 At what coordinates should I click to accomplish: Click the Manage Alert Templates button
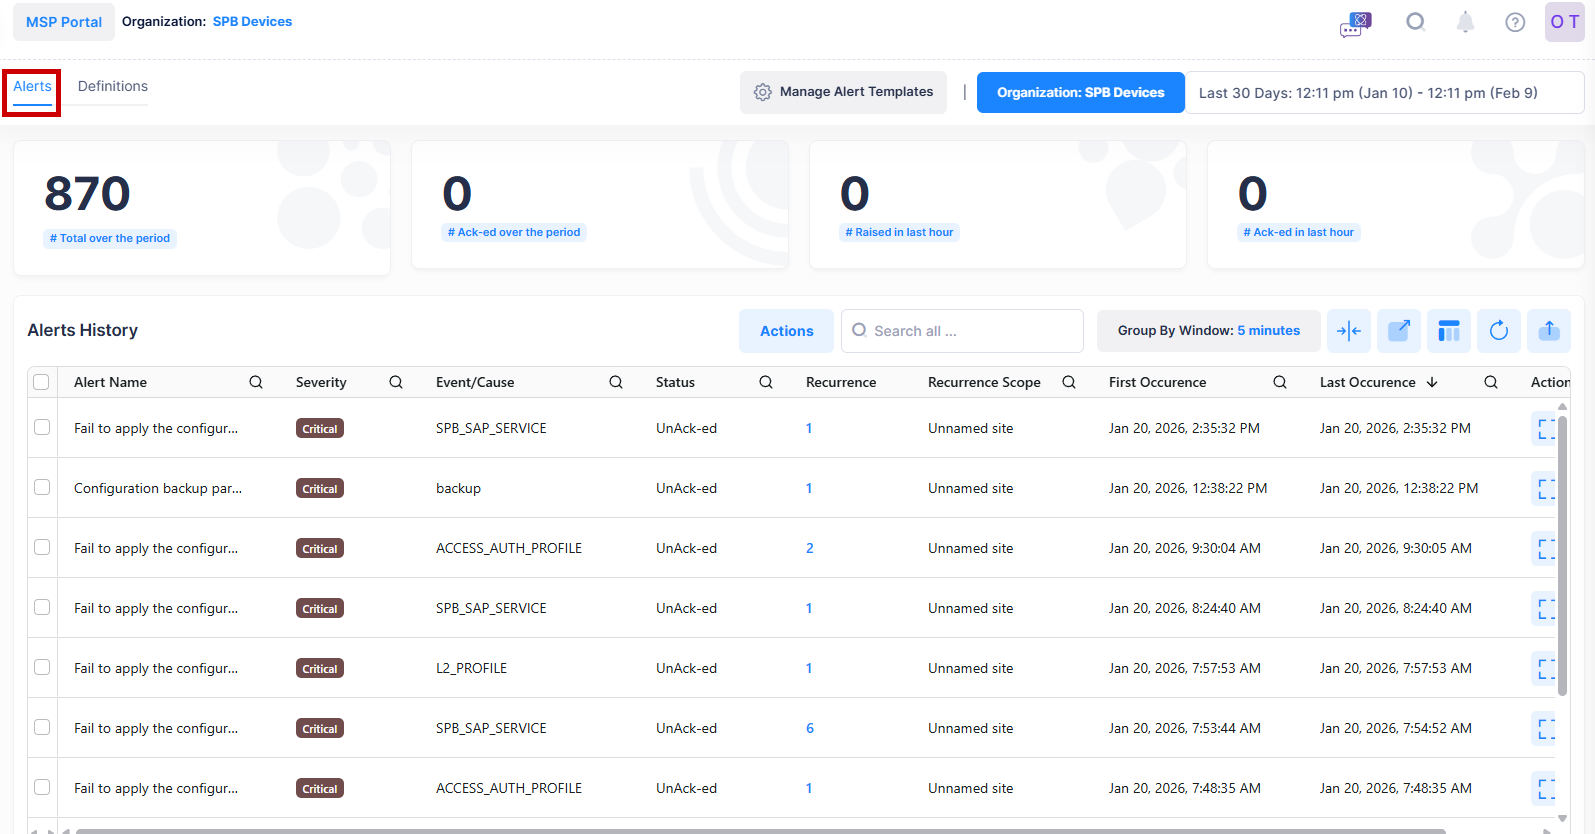[x=843, y=92]
